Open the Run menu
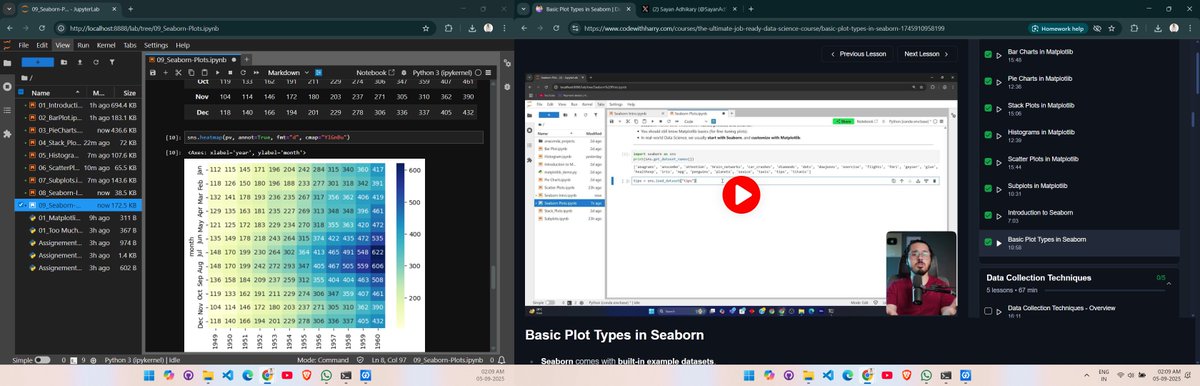 [83, 45]
